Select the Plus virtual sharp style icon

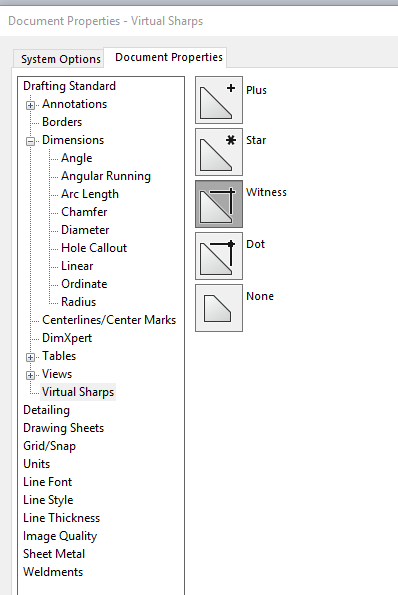click(x=219, y=100)
